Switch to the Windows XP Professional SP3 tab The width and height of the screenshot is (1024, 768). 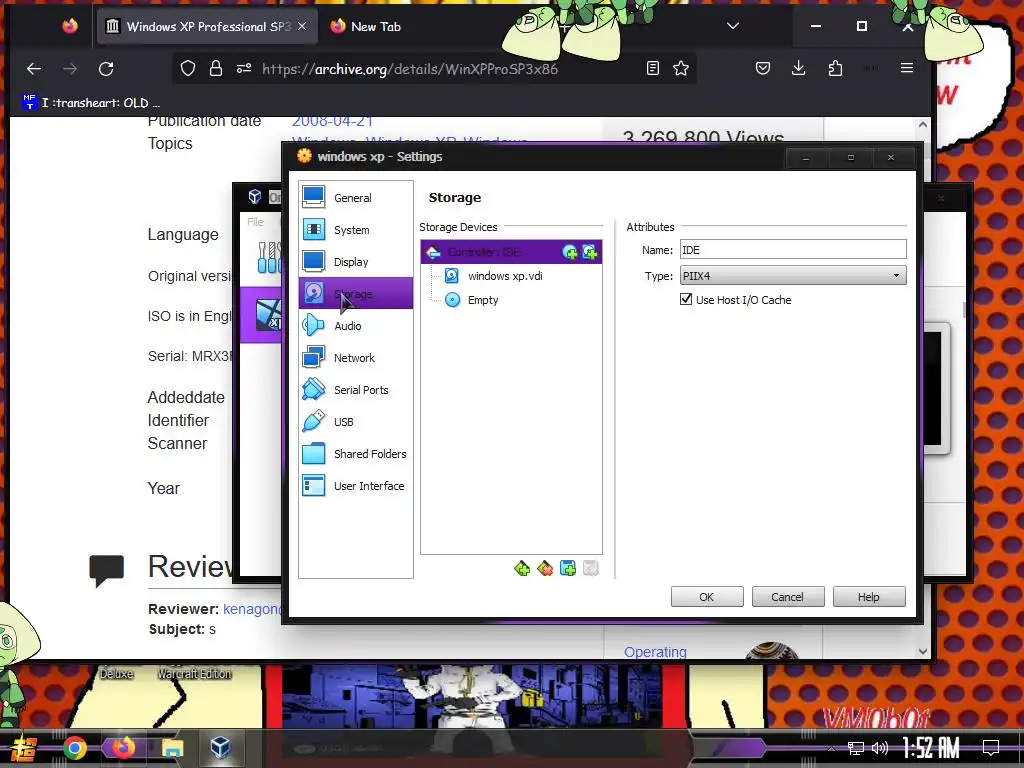(x=207, y=26)
